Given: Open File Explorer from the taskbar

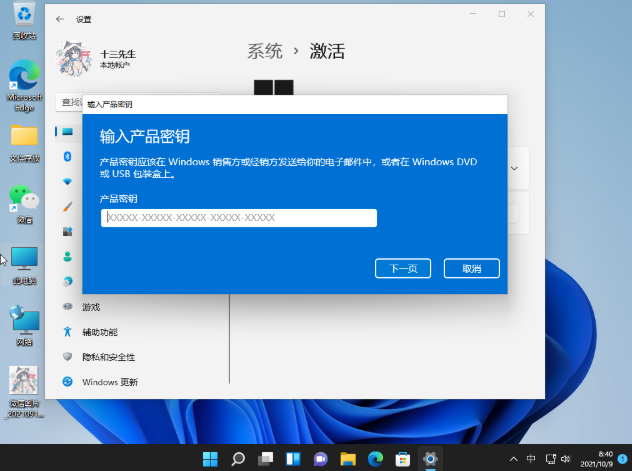Looking at the screenshot, I should tap(348, 459).
